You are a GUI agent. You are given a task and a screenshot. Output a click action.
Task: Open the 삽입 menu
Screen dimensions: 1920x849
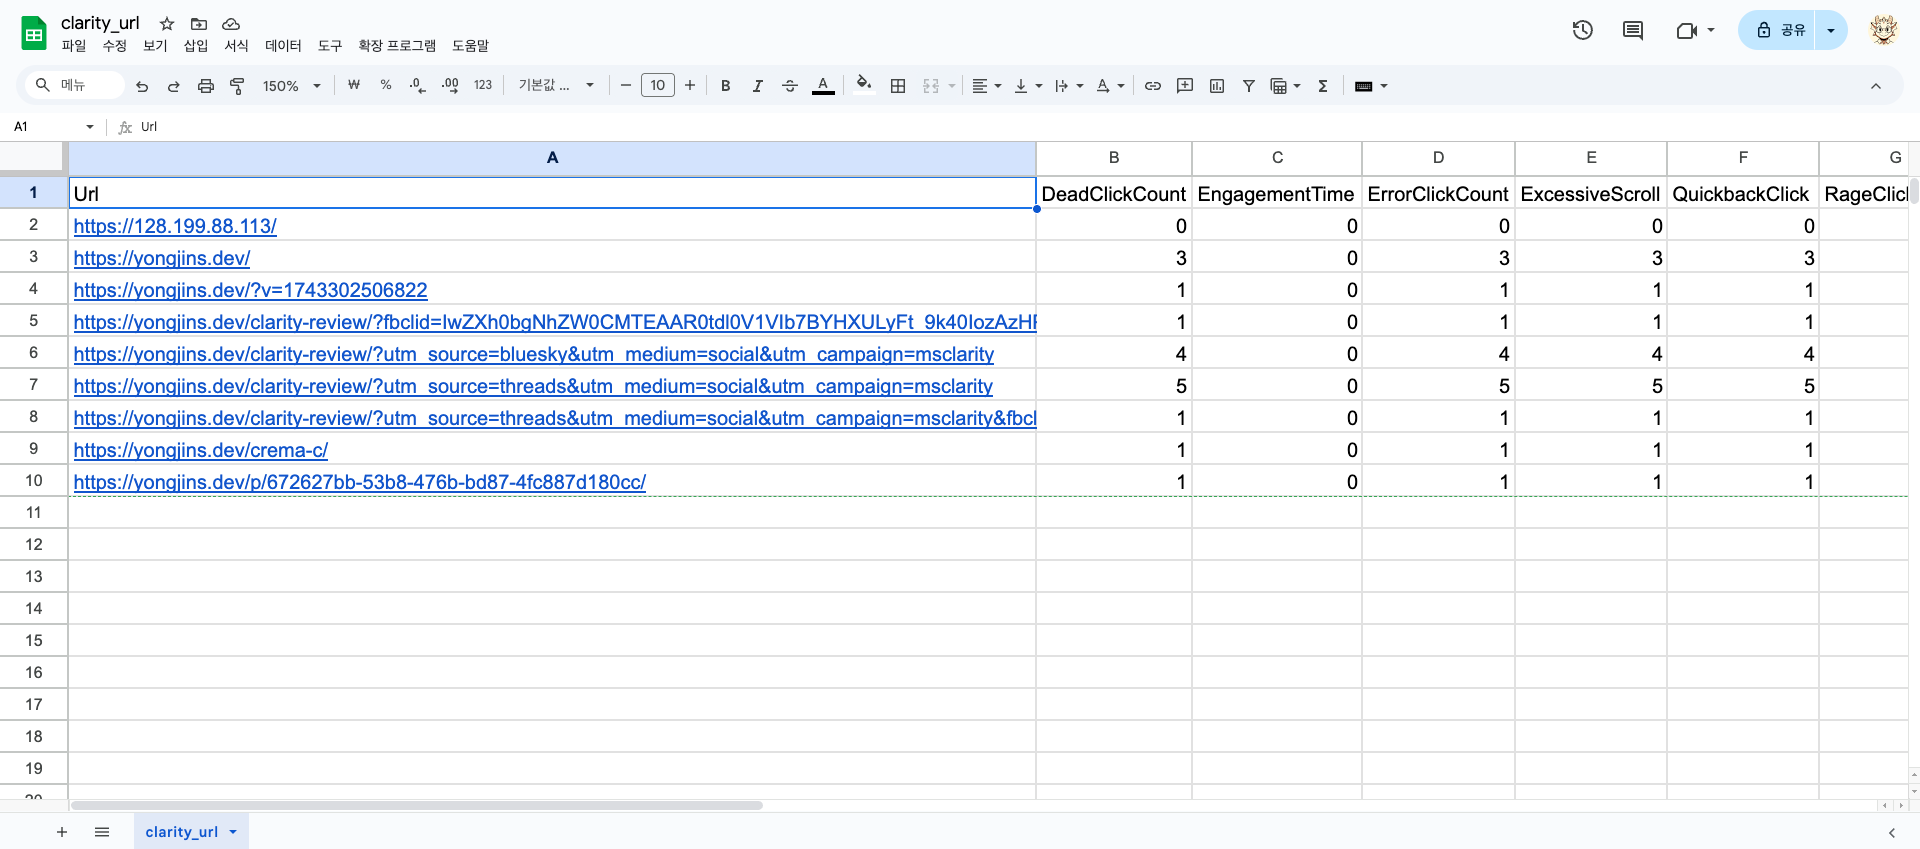click(x=196, y=46)
